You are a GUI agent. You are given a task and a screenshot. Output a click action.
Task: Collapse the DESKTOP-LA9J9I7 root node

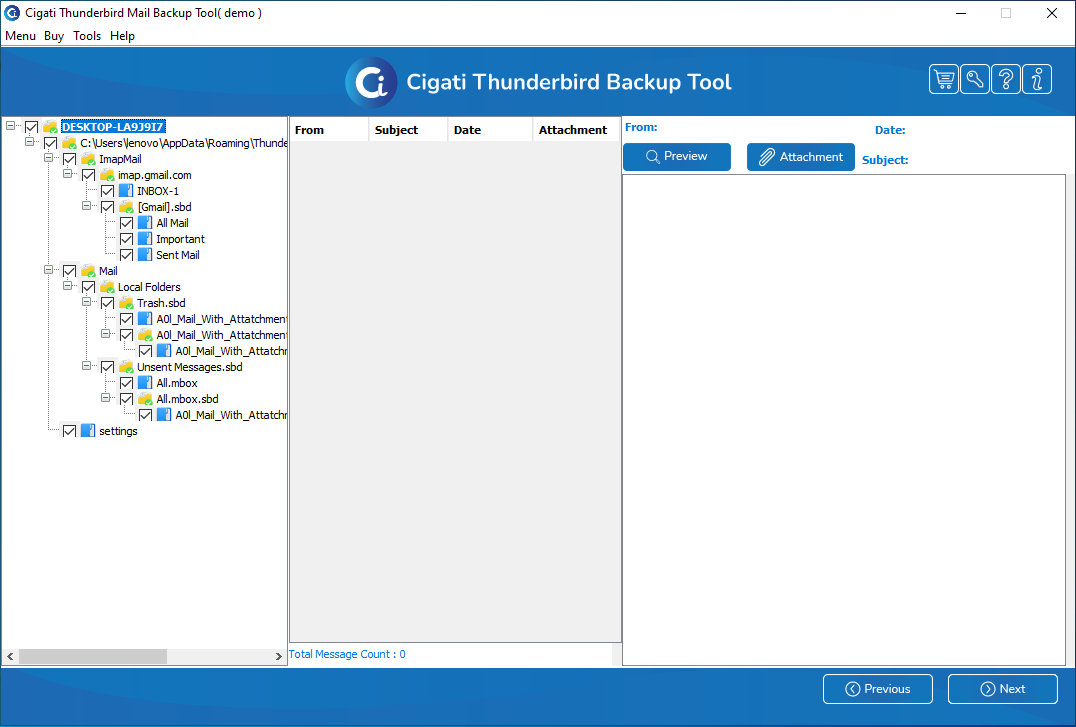tap(10, 126)
